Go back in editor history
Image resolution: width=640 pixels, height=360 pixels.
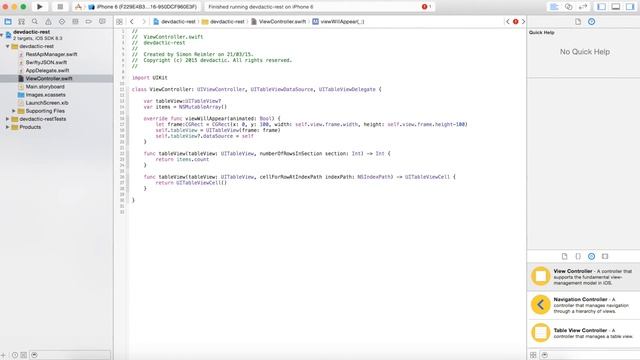131,22
